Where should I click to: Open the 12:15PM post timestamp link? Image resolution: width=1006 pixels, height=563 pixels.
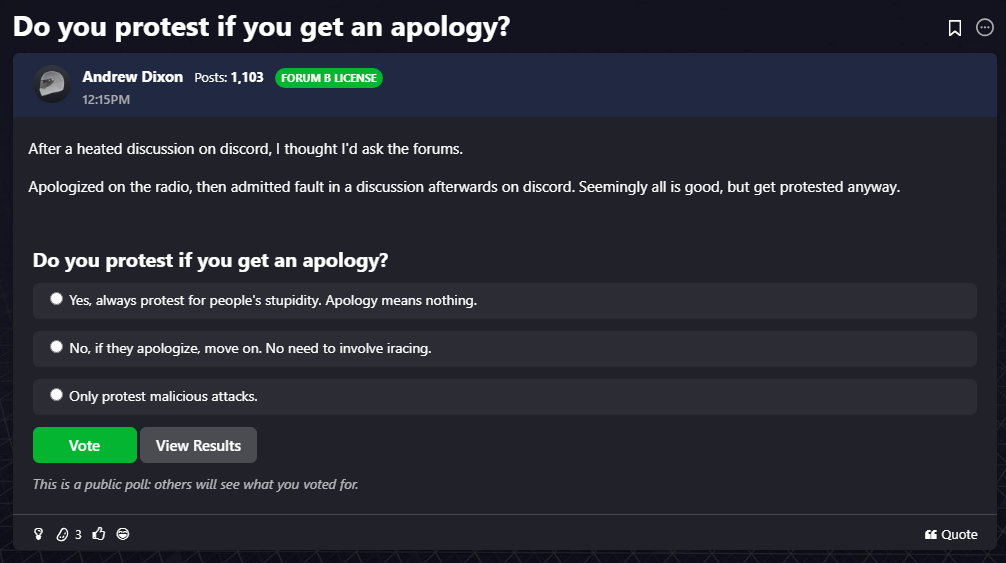click(x=106, y=99)
